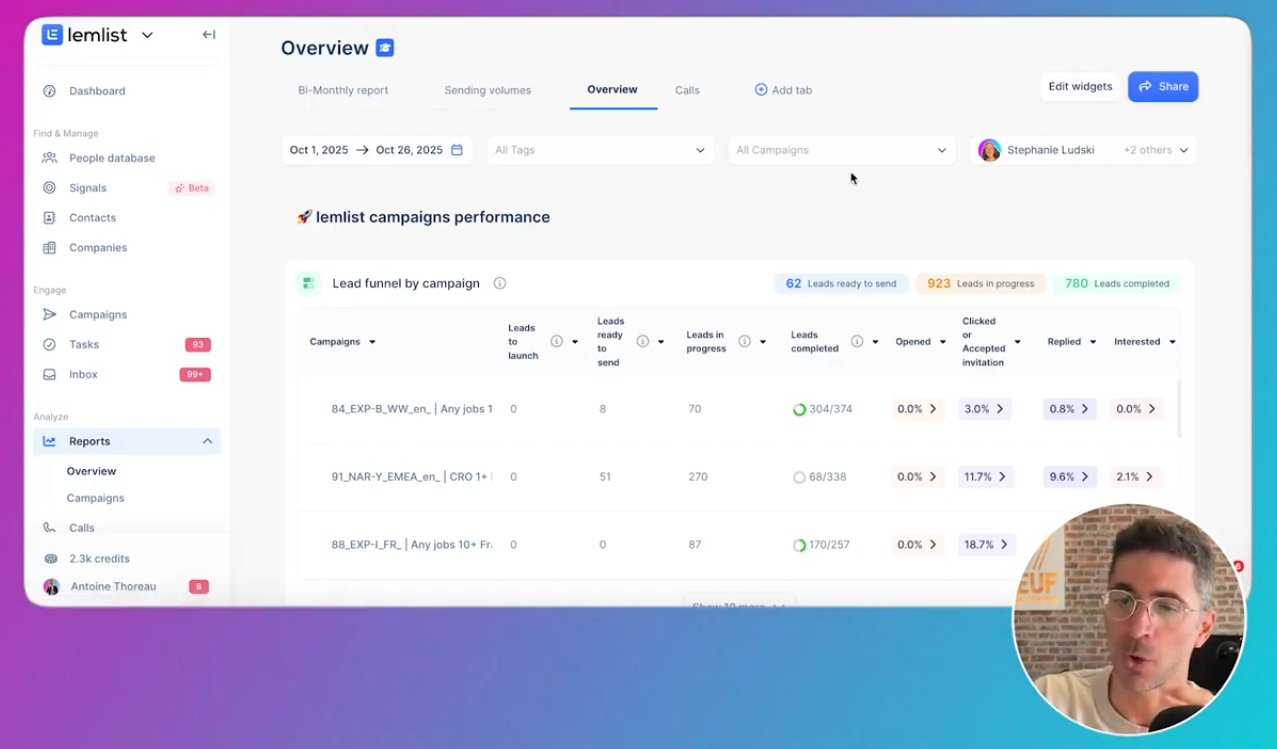Viewport: 1277px width, 749px height.
Task: Click Antoine Thoreau's avatar
Action: (51, 587)
